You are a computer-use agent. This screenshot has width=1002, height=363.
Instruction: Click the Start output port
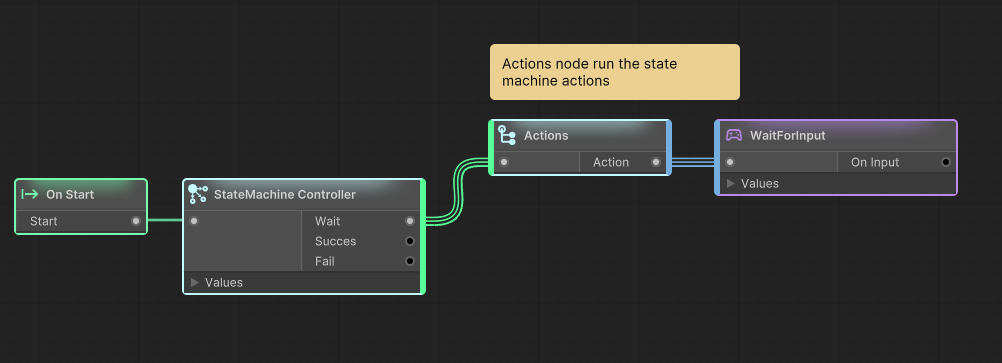[135, 221]
